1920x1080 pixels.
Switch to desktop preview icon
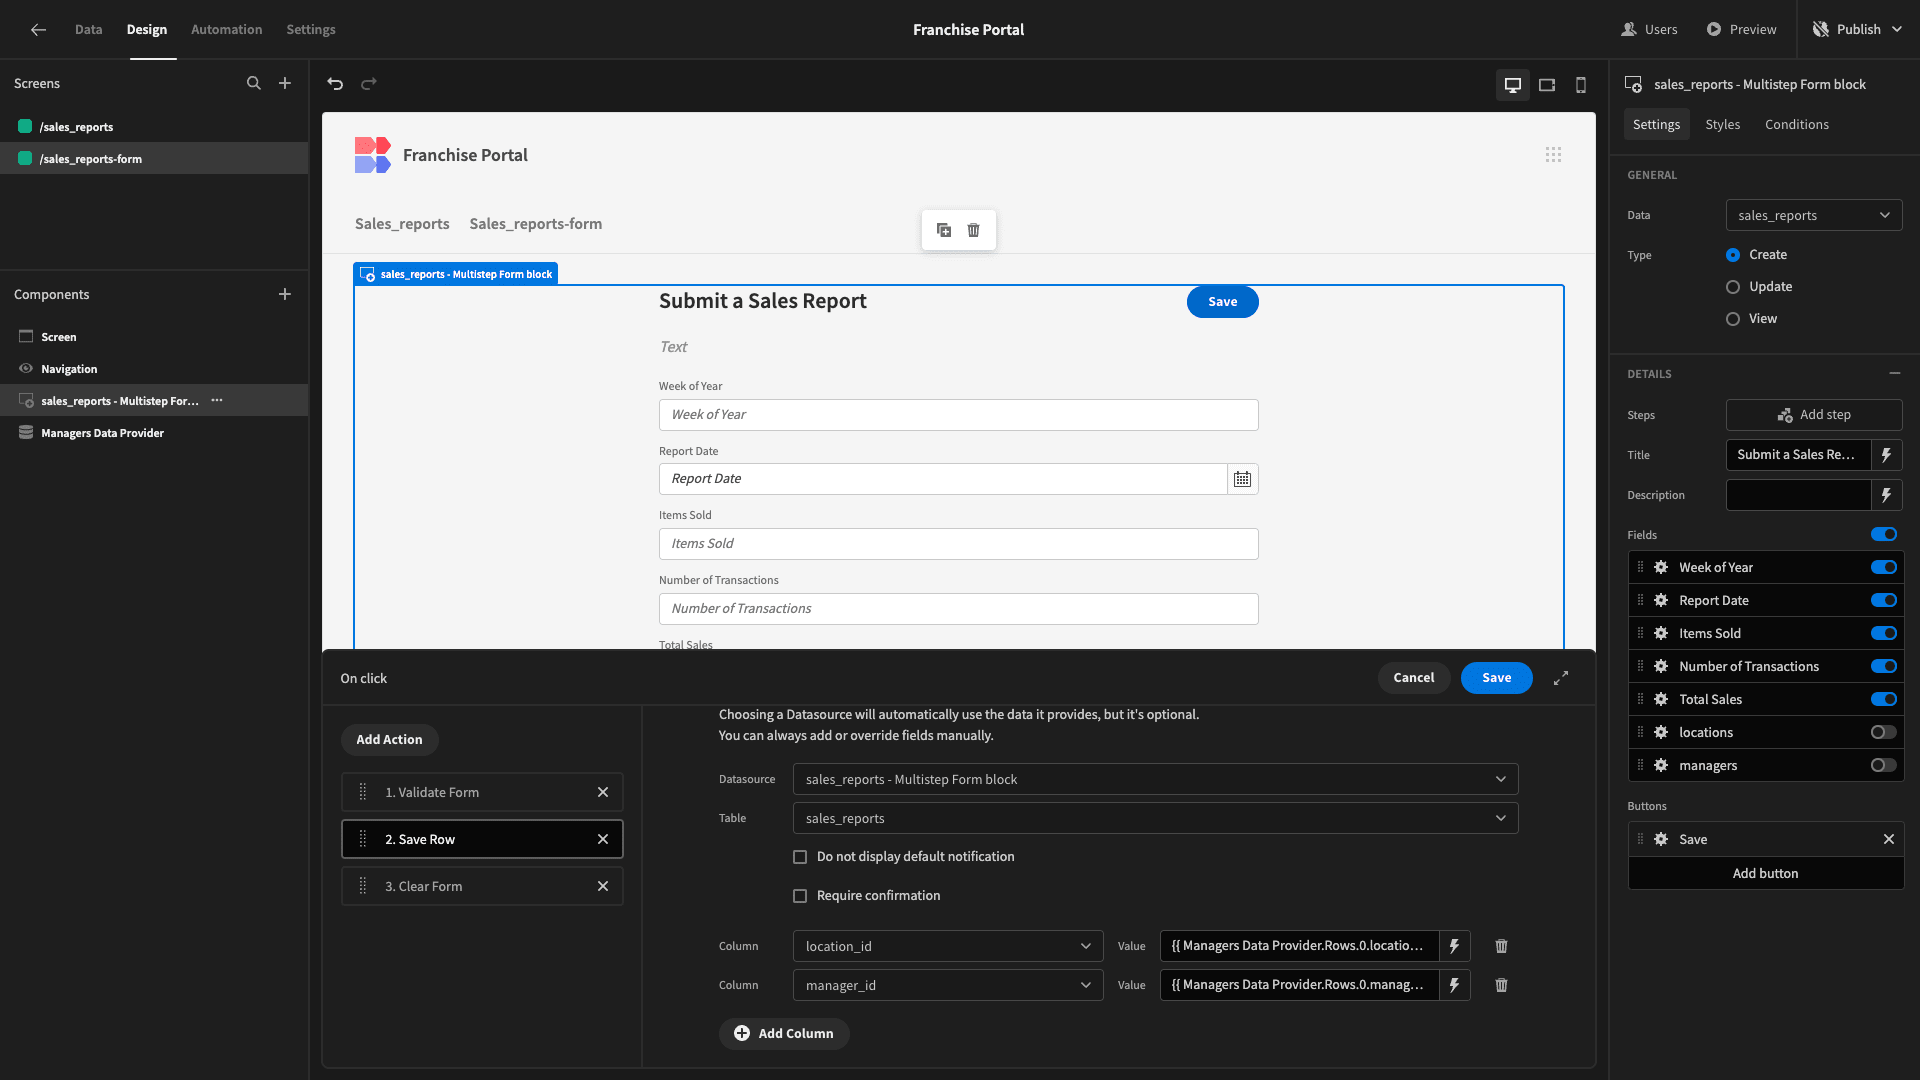[1513, 85]
